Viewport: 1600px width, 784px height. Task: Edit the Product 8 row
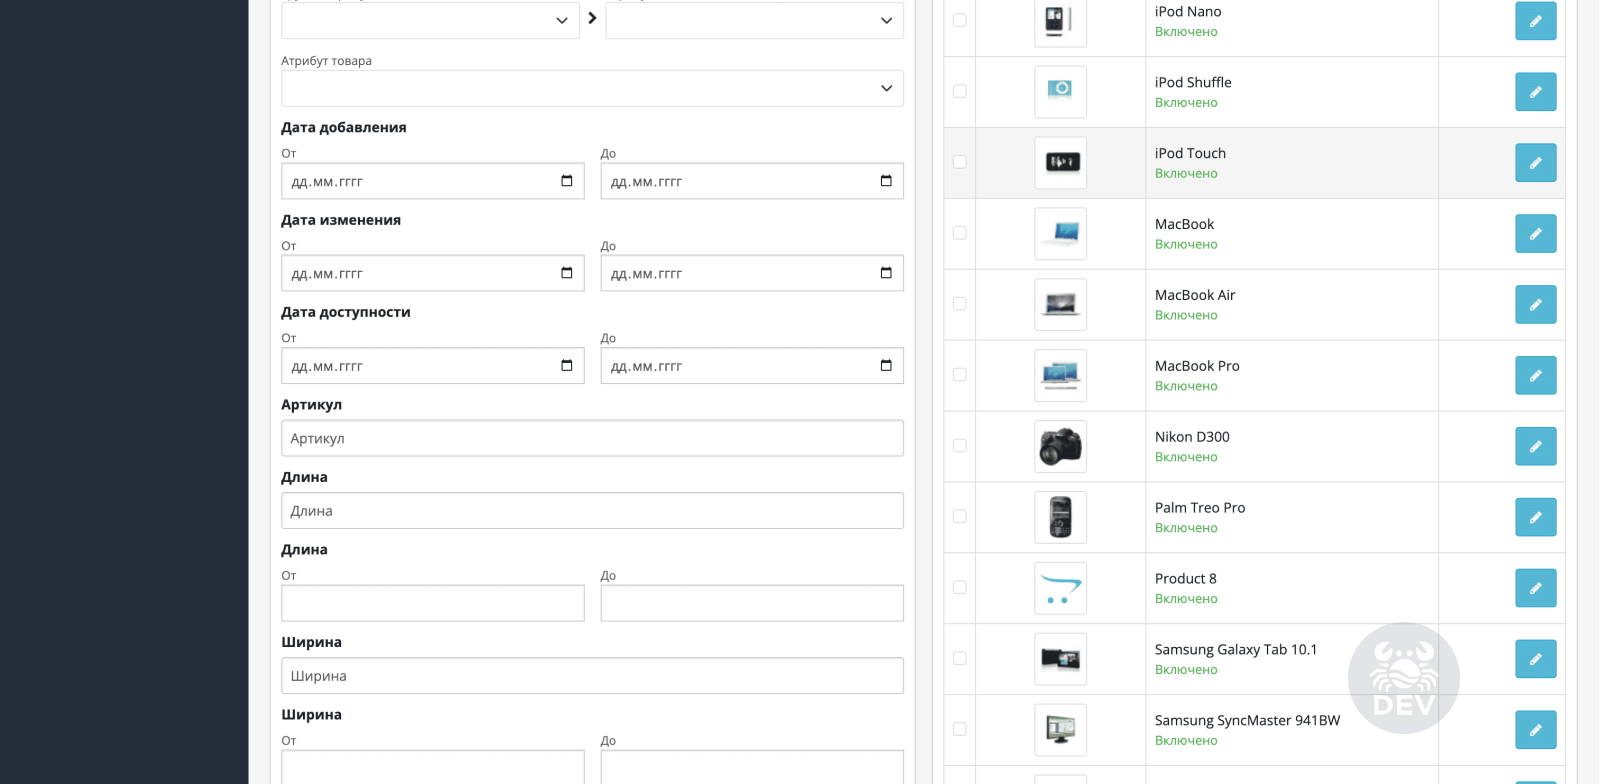coord(1535,589)
